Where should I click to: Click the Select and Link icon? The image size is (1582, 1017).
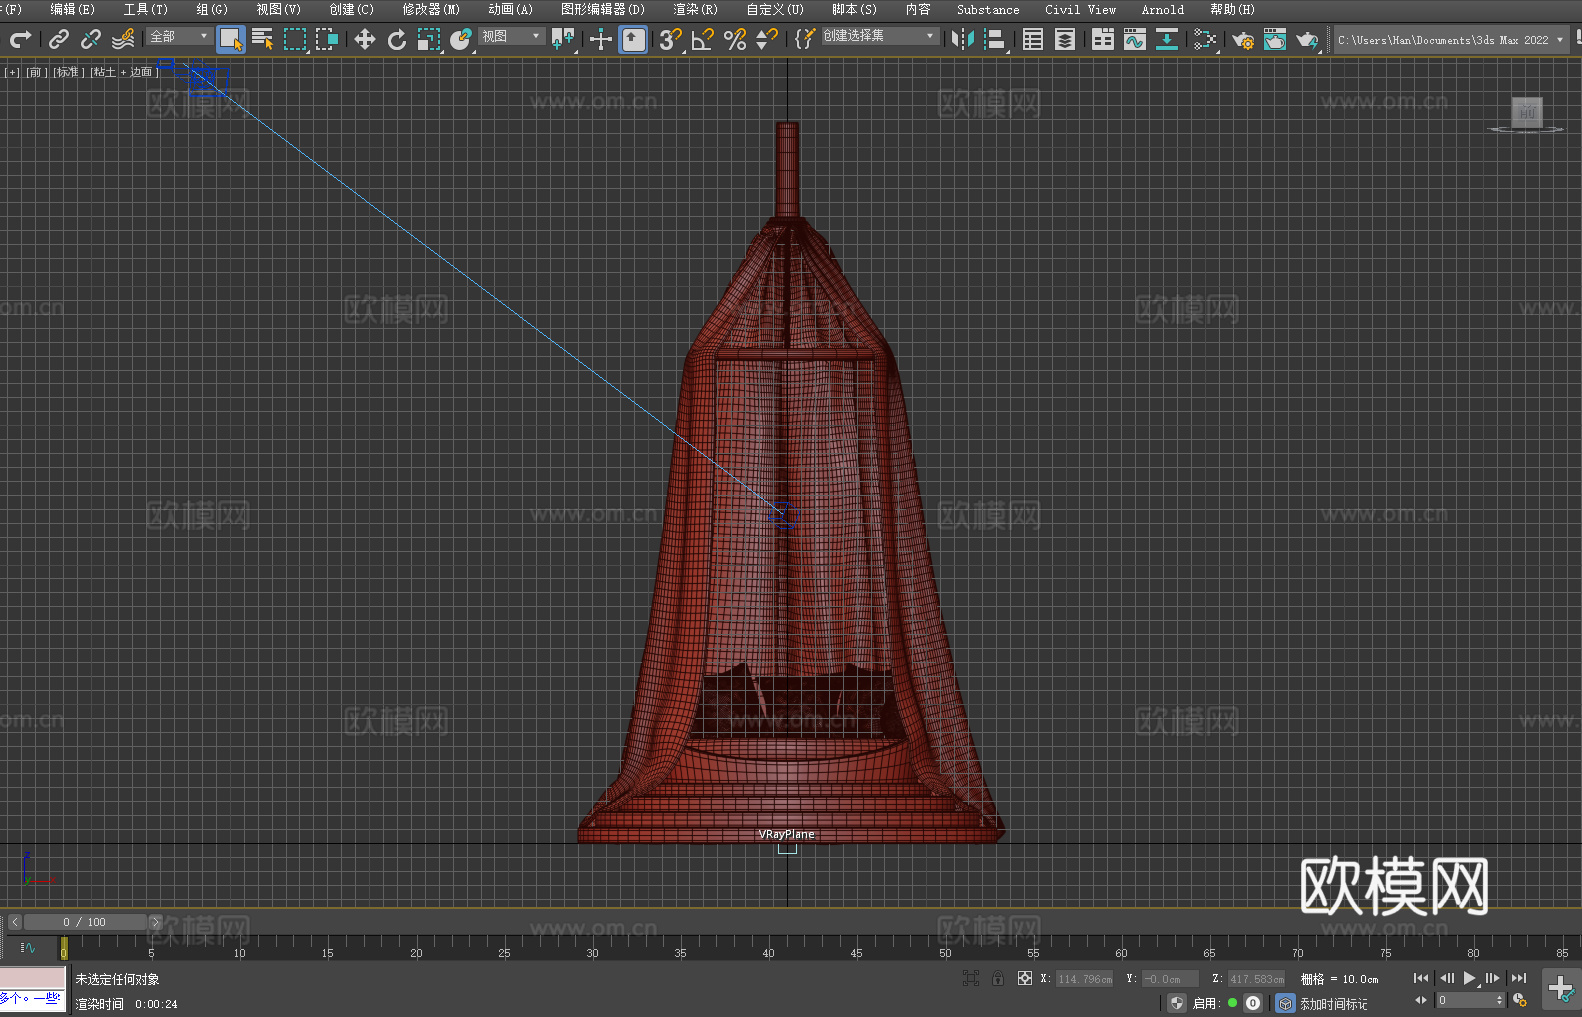click(x=59, y=39)
